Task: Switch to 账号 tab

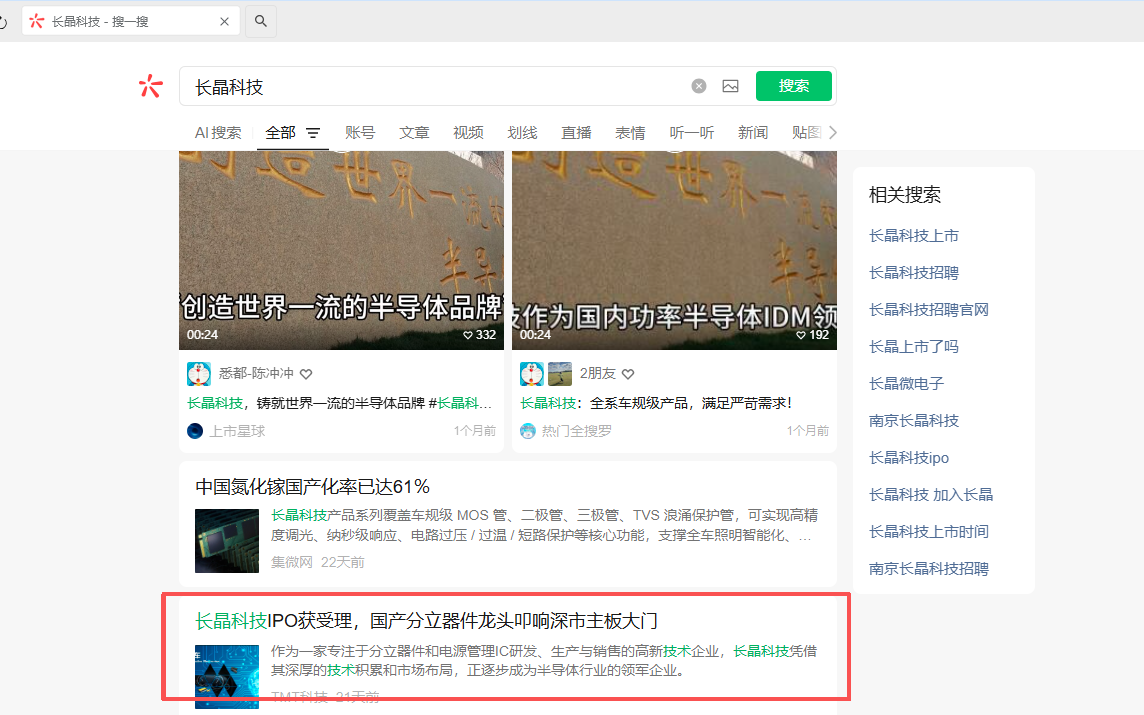Action: pyautogui.click(x=360, y=133)
